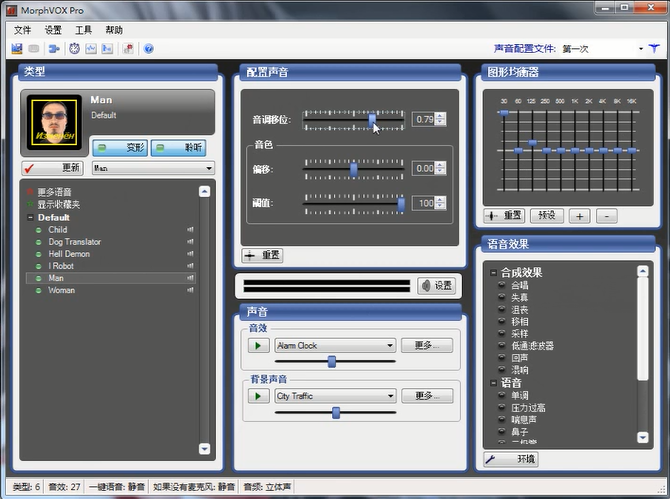Toggle the 变形 morph button
Screen dimensions: 670x499
(120, 148)
